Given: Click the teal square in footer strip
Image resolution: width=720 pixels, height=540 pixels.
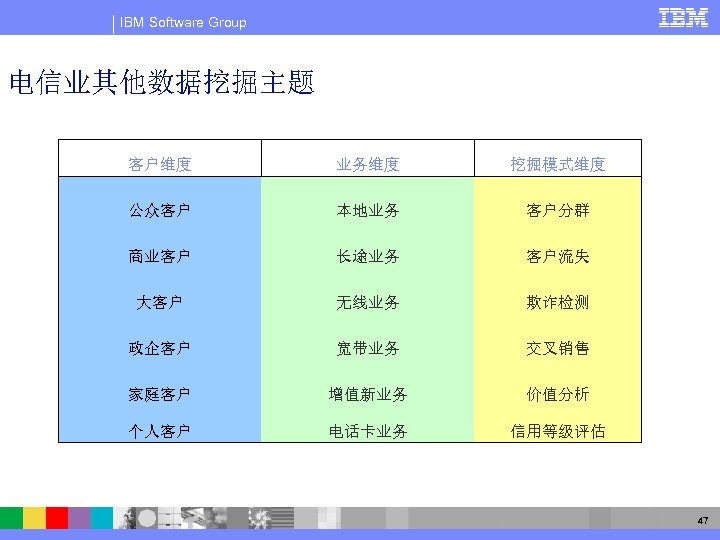Looking at the screenshot, I should click(x=101, y=518).
